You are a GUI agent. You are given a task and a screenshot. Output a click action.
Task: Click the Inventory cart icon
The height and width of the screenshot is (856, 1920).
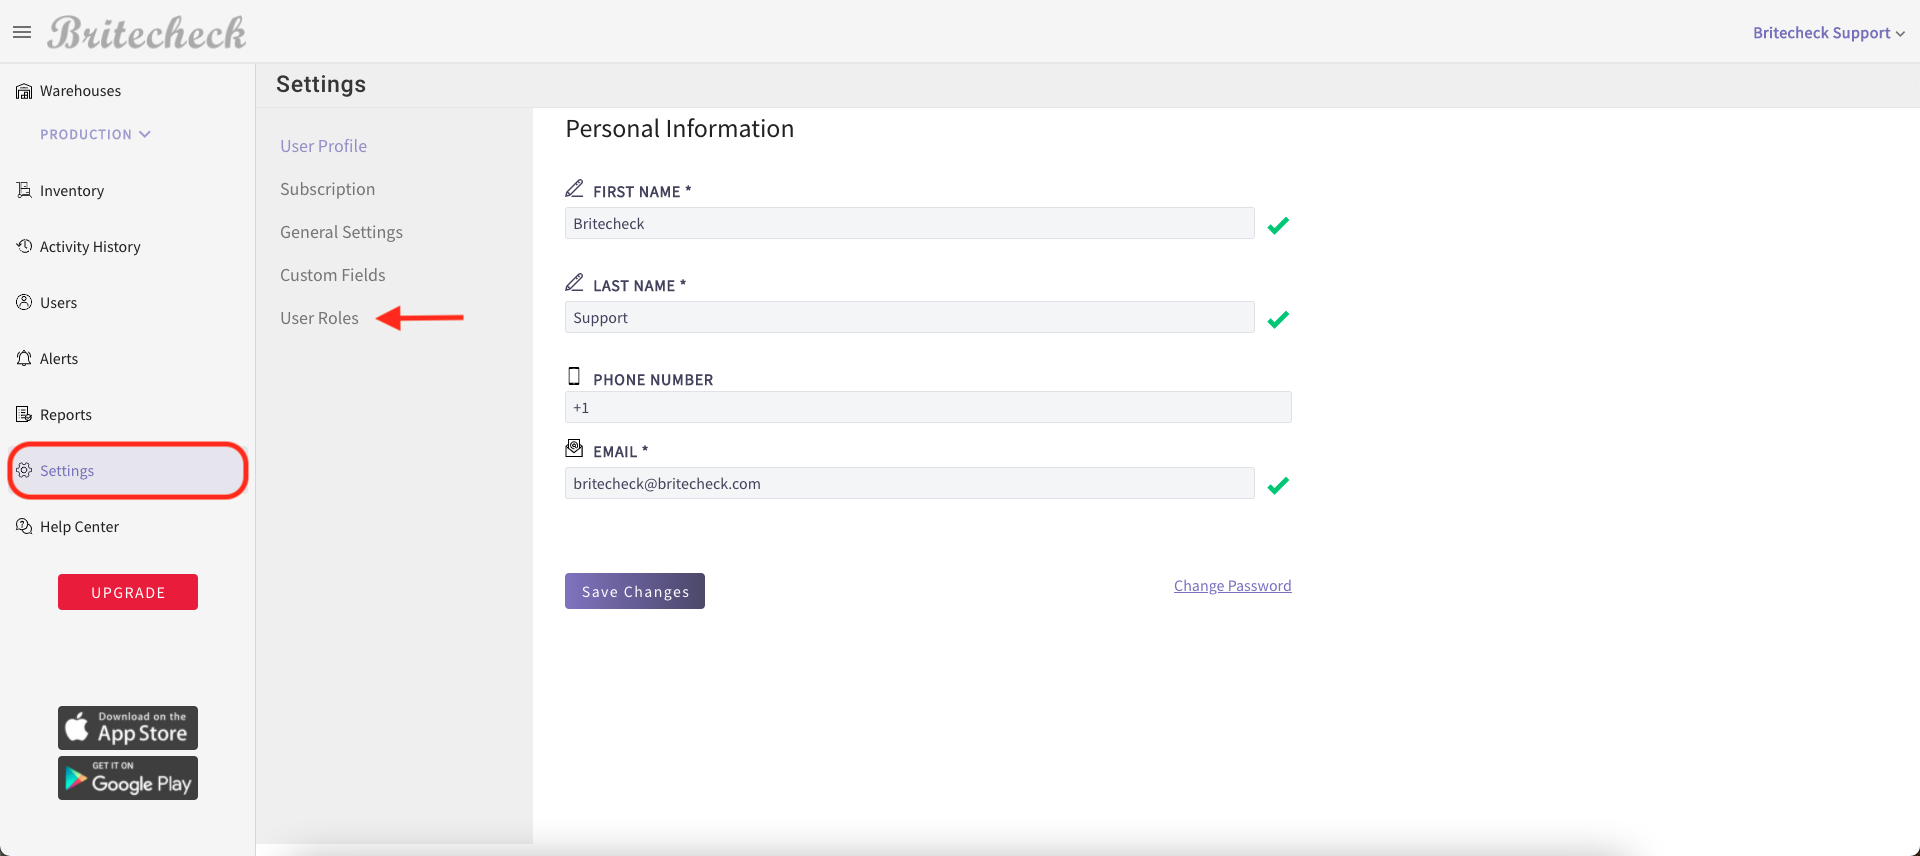(x=24, y=190)
